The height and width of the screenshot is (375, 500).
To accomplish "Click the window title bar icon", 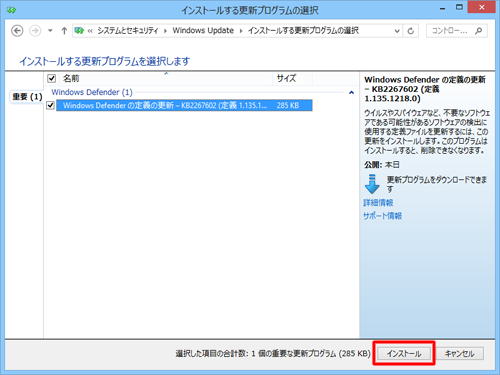I will coord(11,10).
